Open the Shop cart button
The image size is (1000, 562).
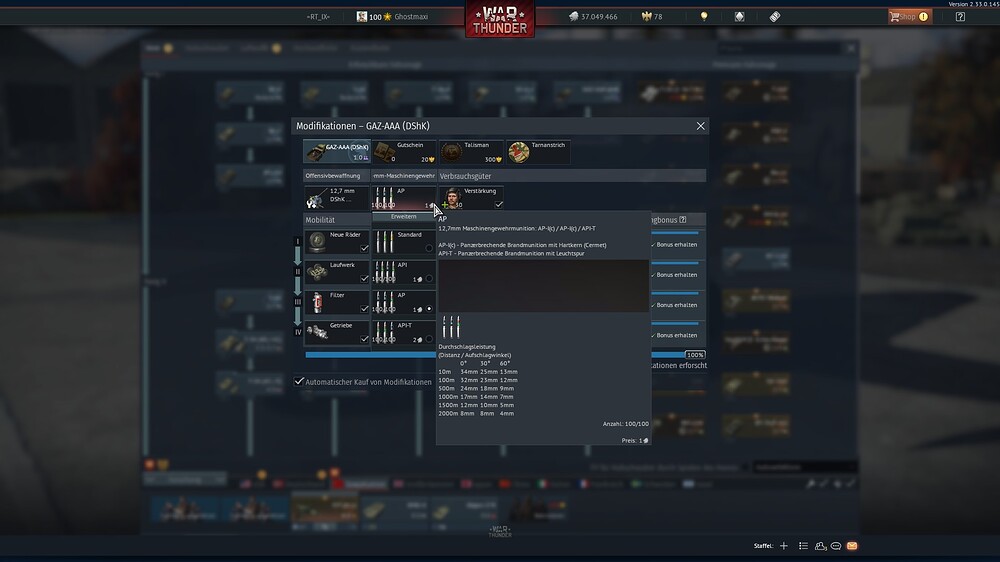pyautogui.click(x=909, y=17)
